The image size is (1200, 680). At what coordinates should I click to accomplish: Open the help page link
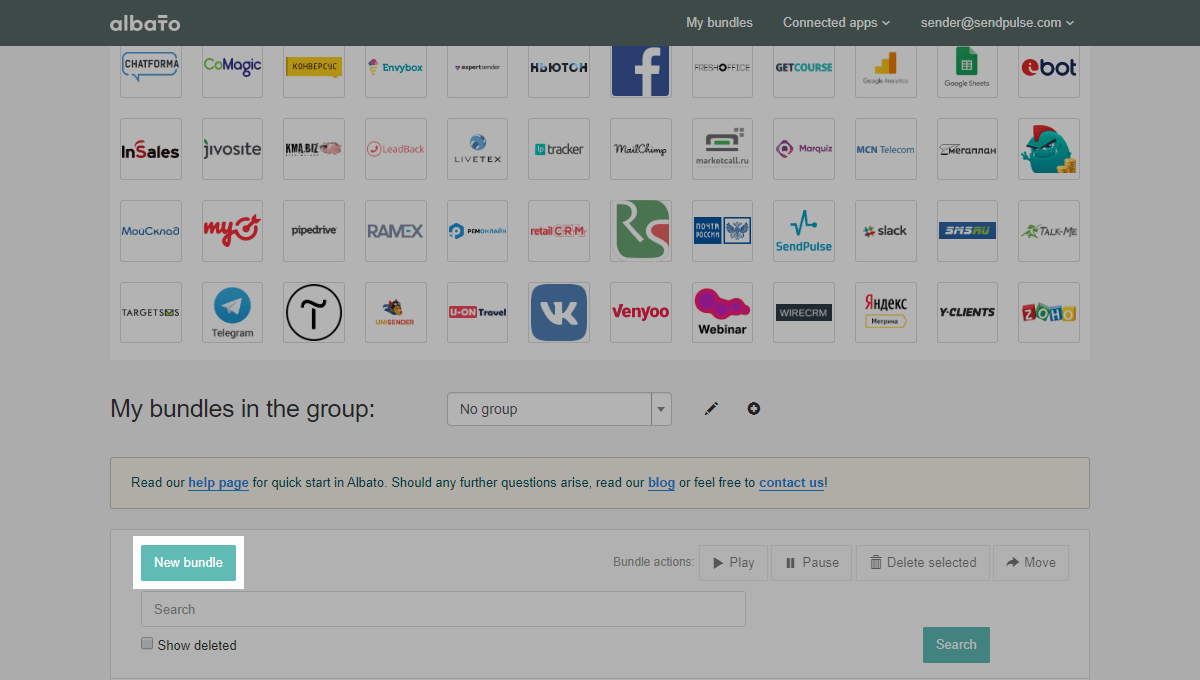tap(218, 482)
